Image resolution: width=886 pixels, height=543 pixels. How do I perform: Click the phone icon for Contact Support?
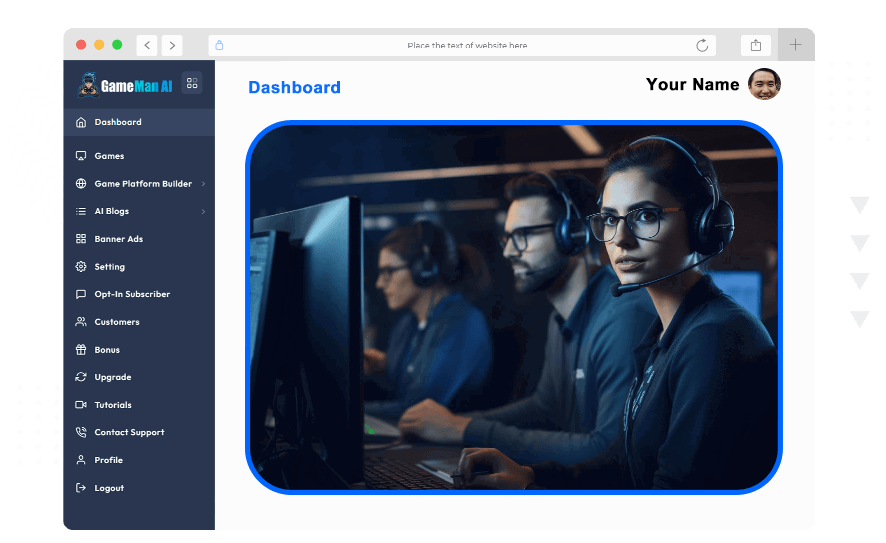pos(81,433)
